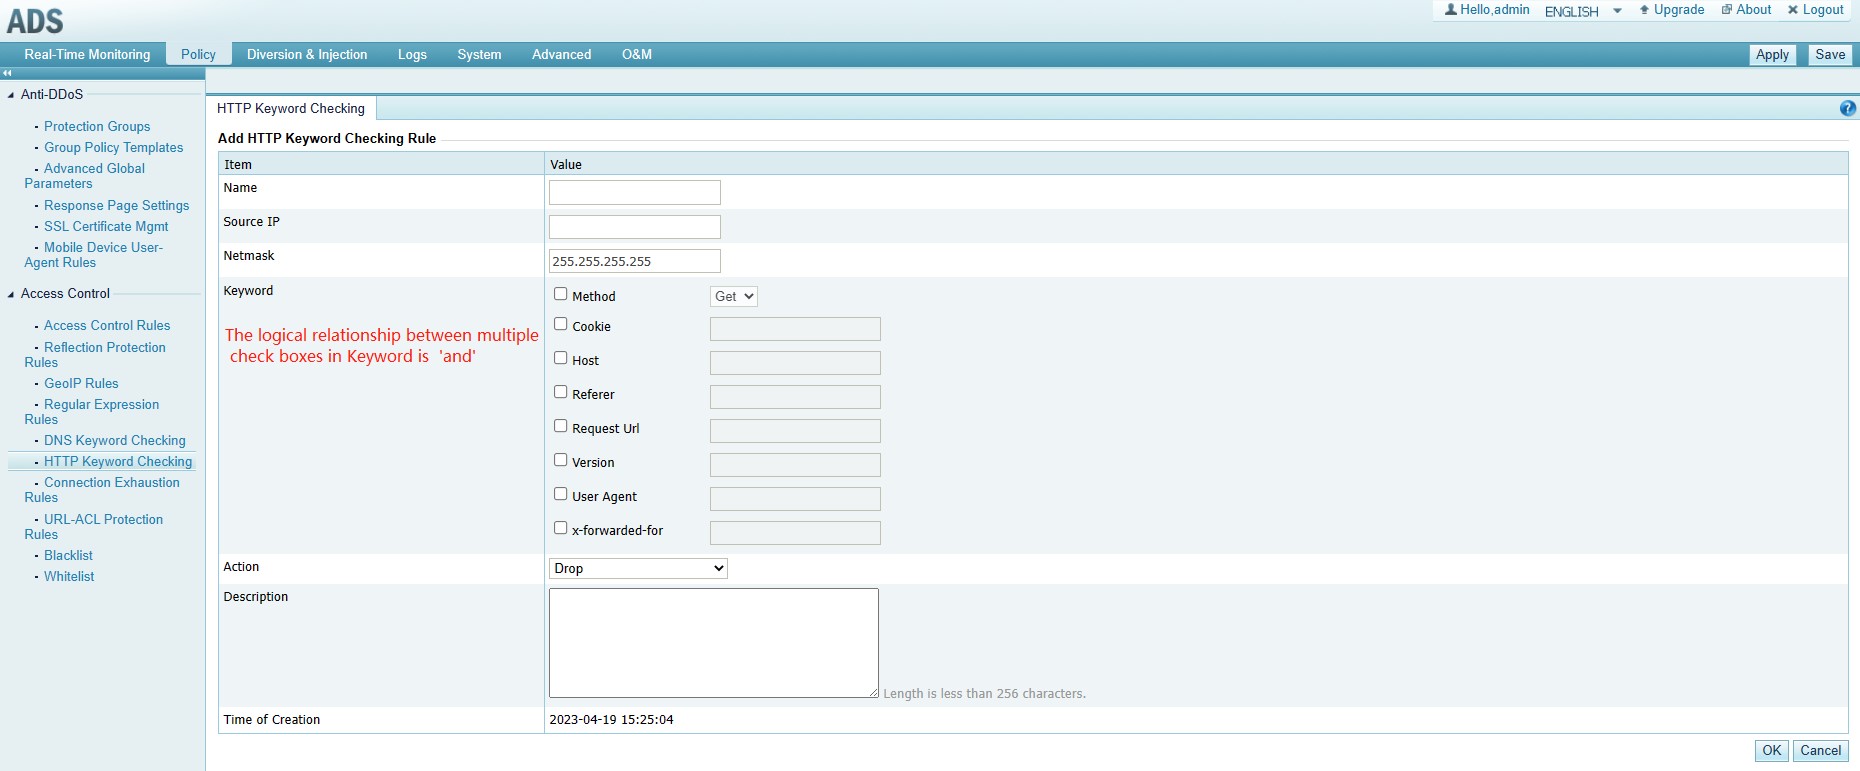The width and height of the screenshot is (1860, 771).
Task: Collapse the sidebar with the double-arrow icon
Action: pos(7,73)
